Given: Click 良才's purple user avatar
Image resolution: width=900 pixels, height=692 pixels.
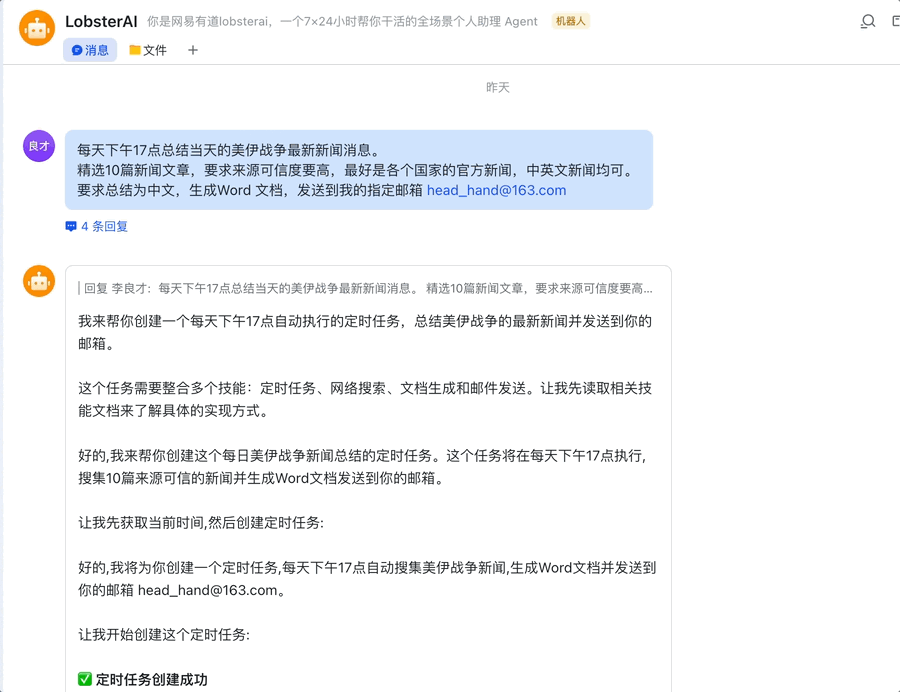Looking at the screenshot, I should coord(38,146).
